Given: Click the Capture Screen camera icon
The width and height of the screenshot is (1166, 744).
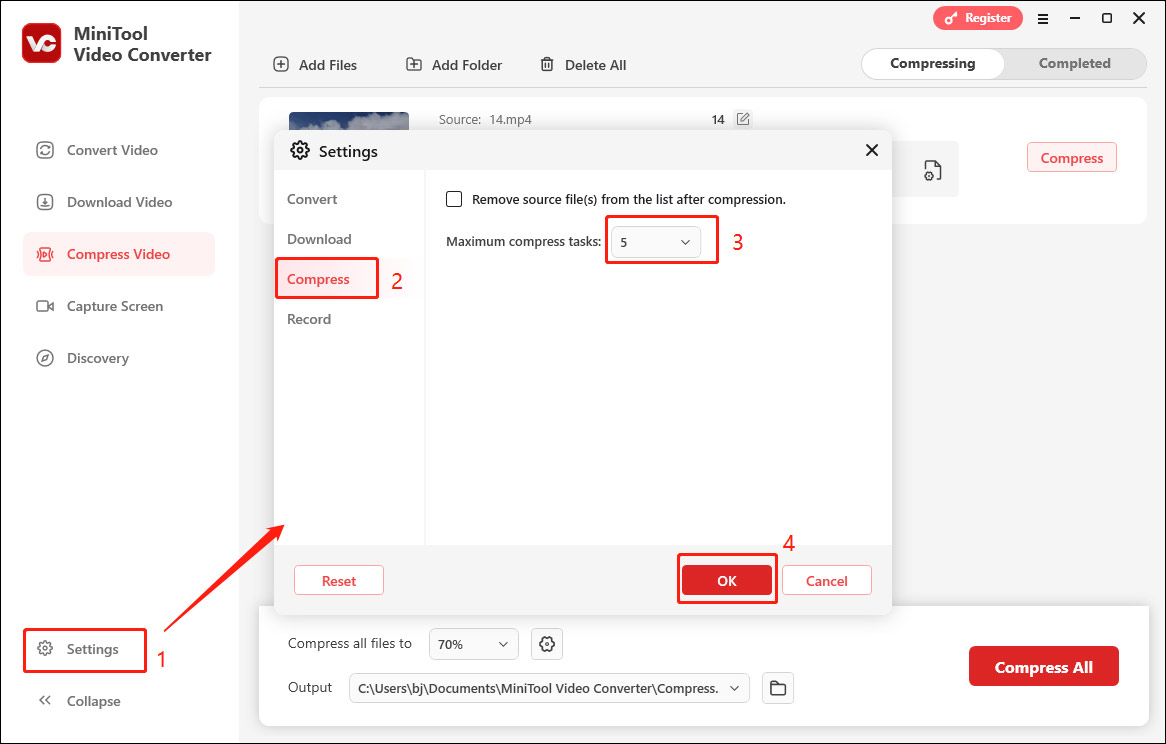Looking at the screenshot, I should (45, 306).
